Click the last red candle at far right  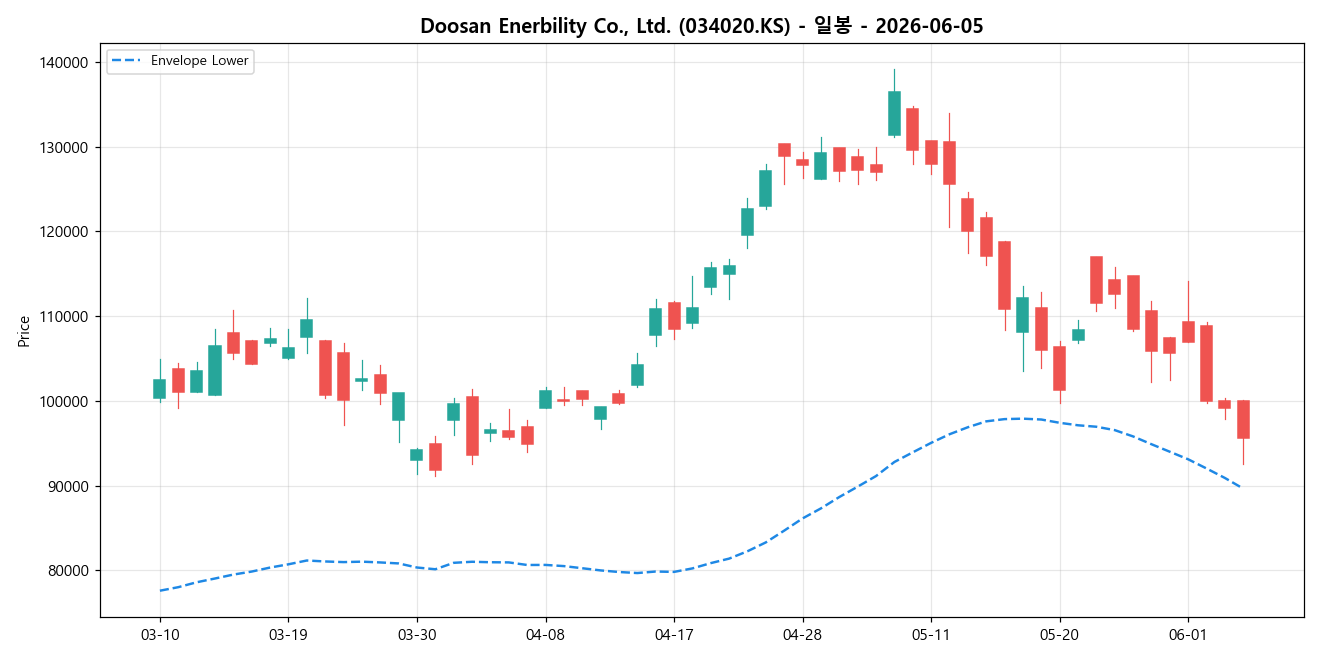tap(1243, 419)
